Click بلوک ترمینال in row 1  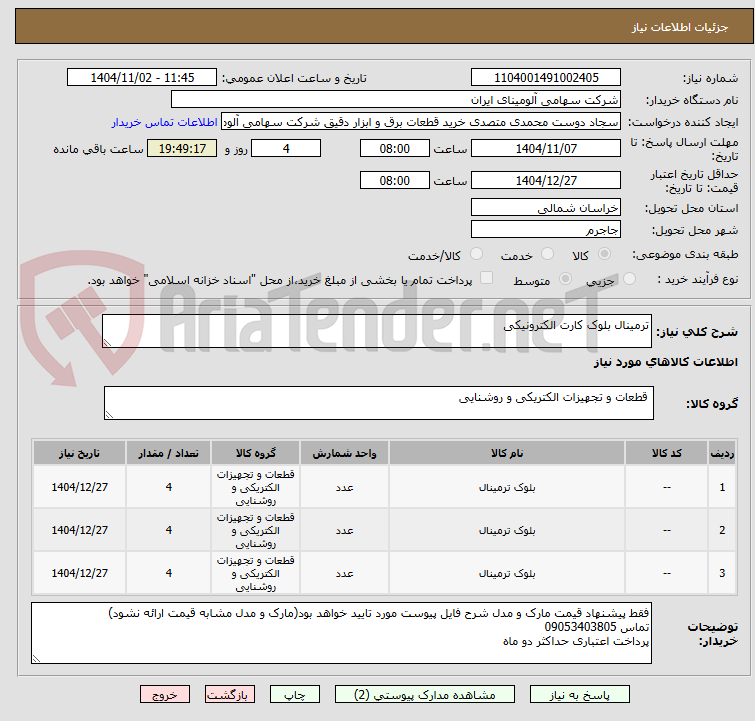tap(507, 487)
